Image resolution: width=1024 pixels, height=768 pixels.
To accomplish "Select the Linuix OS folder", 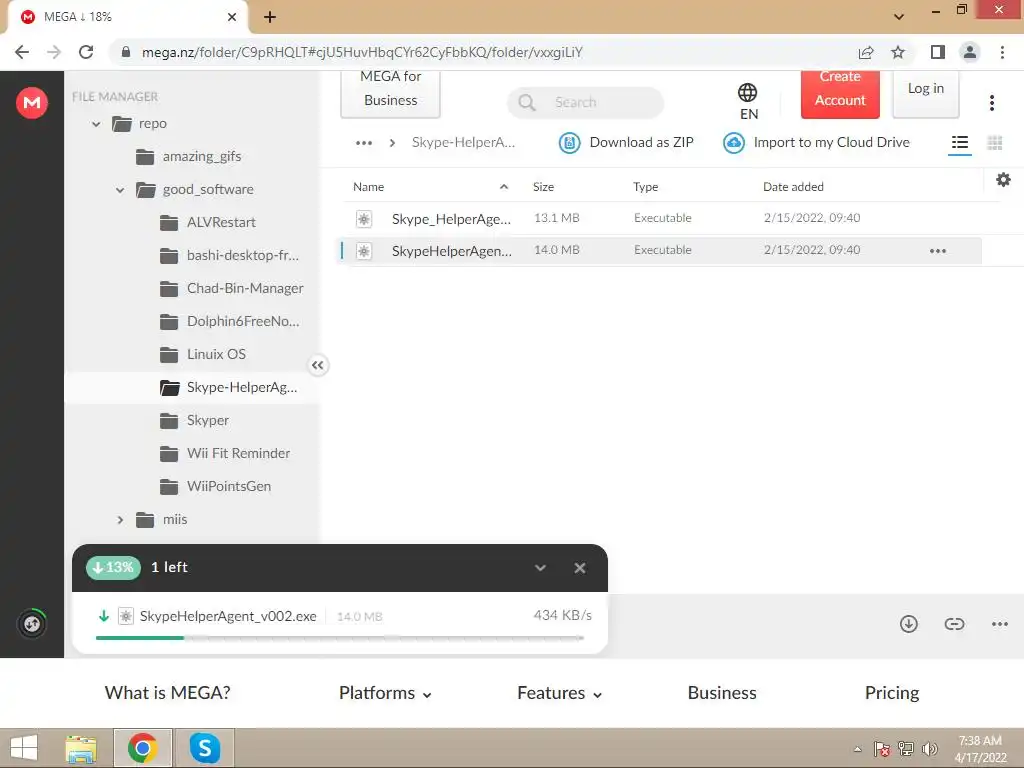I will pyautogui.click(x=203, y=355).
